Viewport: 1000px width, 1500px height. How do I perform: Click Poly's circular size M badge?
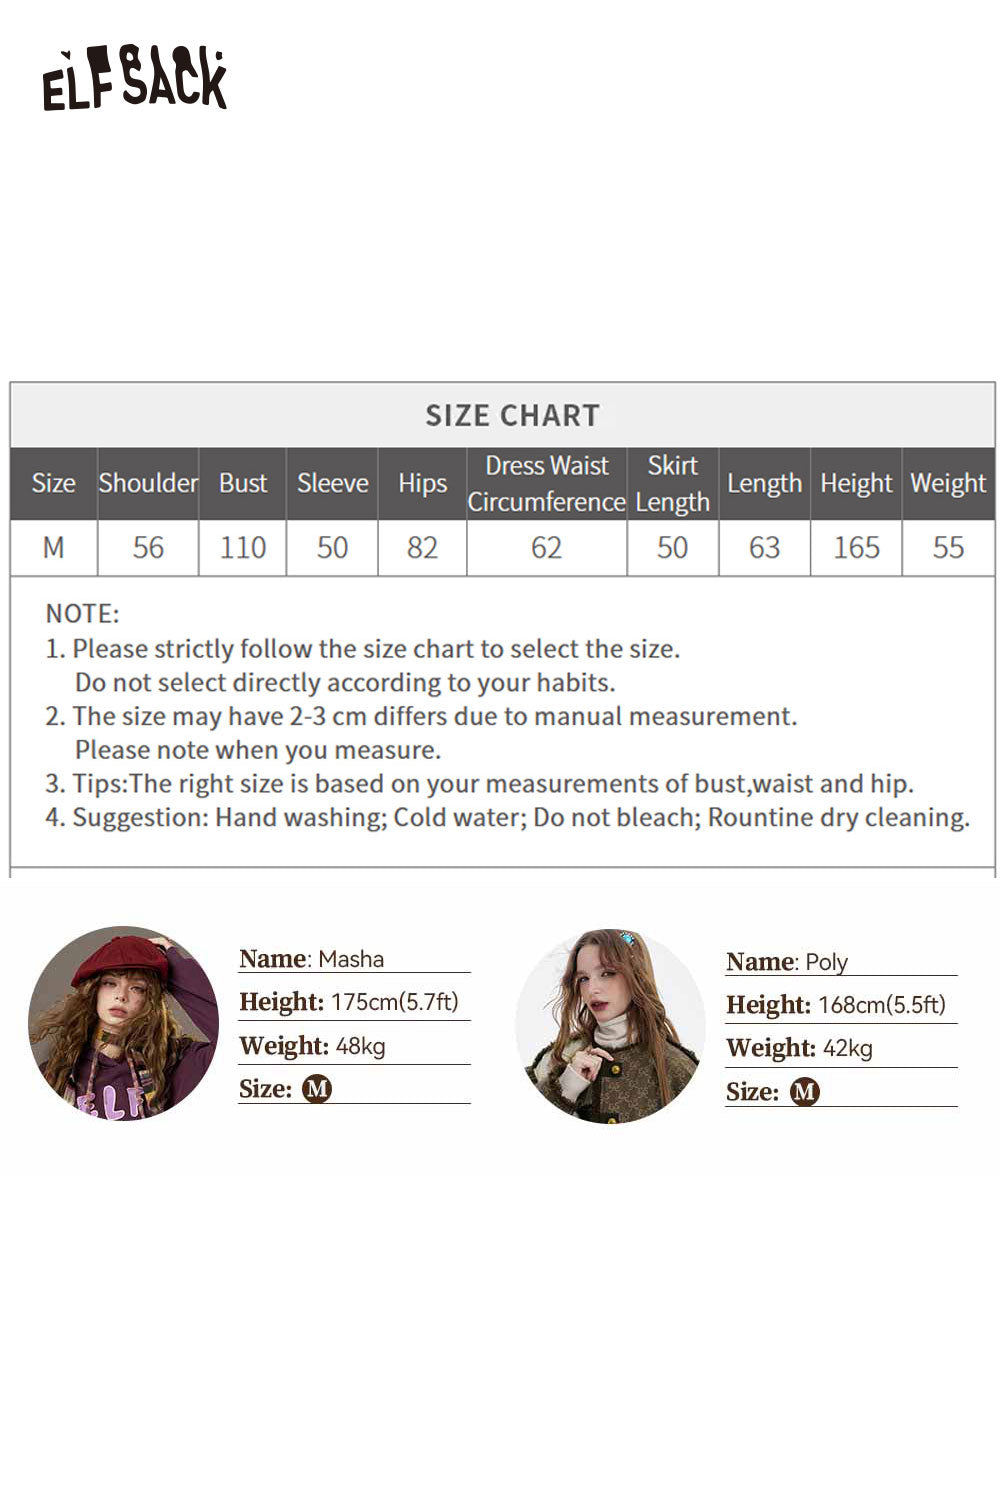tap(804, 1092)
